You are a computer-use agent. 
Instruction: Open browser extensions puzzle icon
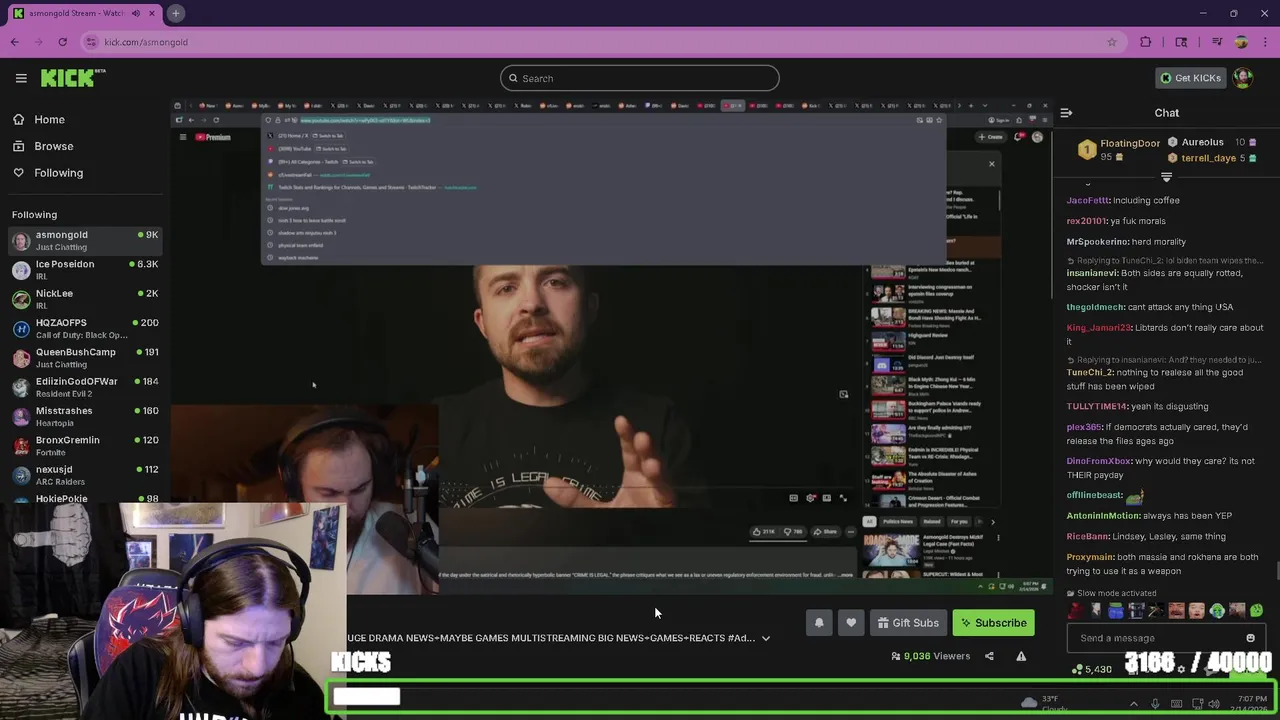1146,42
